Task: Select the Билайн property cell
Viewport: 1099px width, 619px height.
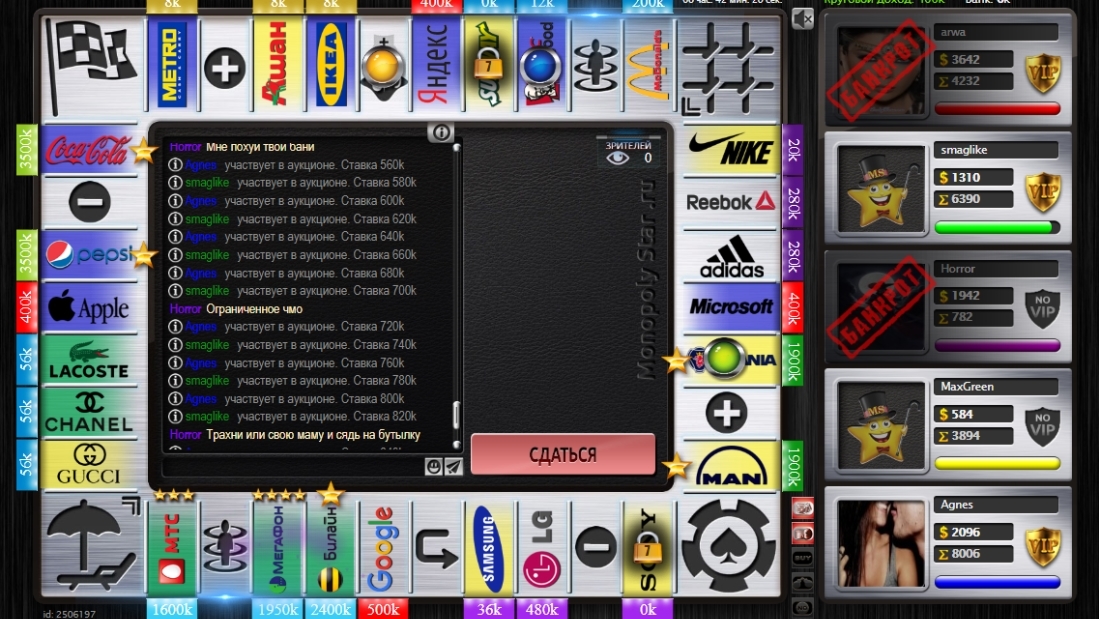Action: [331, 547]
